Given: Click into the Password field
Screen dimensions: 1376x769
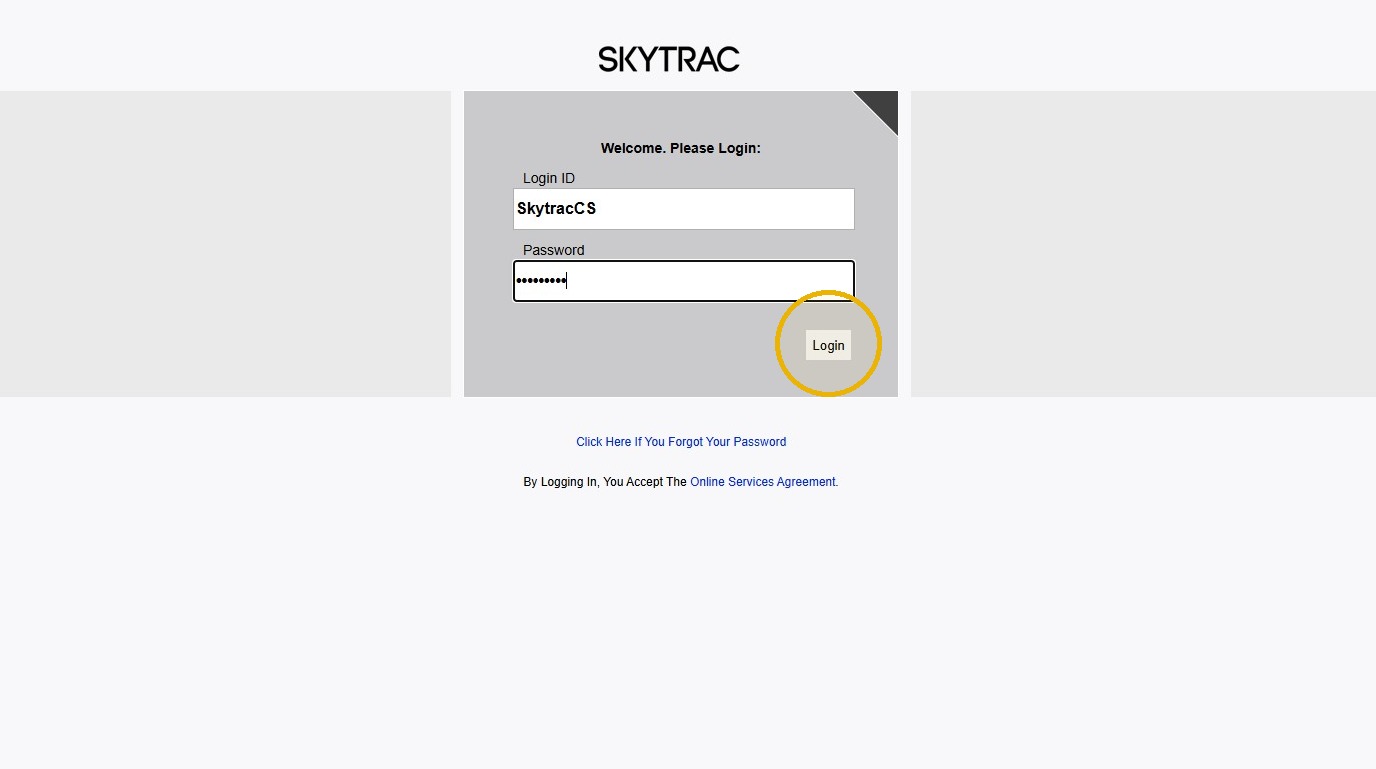Looking at the screenshot, I should (x=684, y=281).
